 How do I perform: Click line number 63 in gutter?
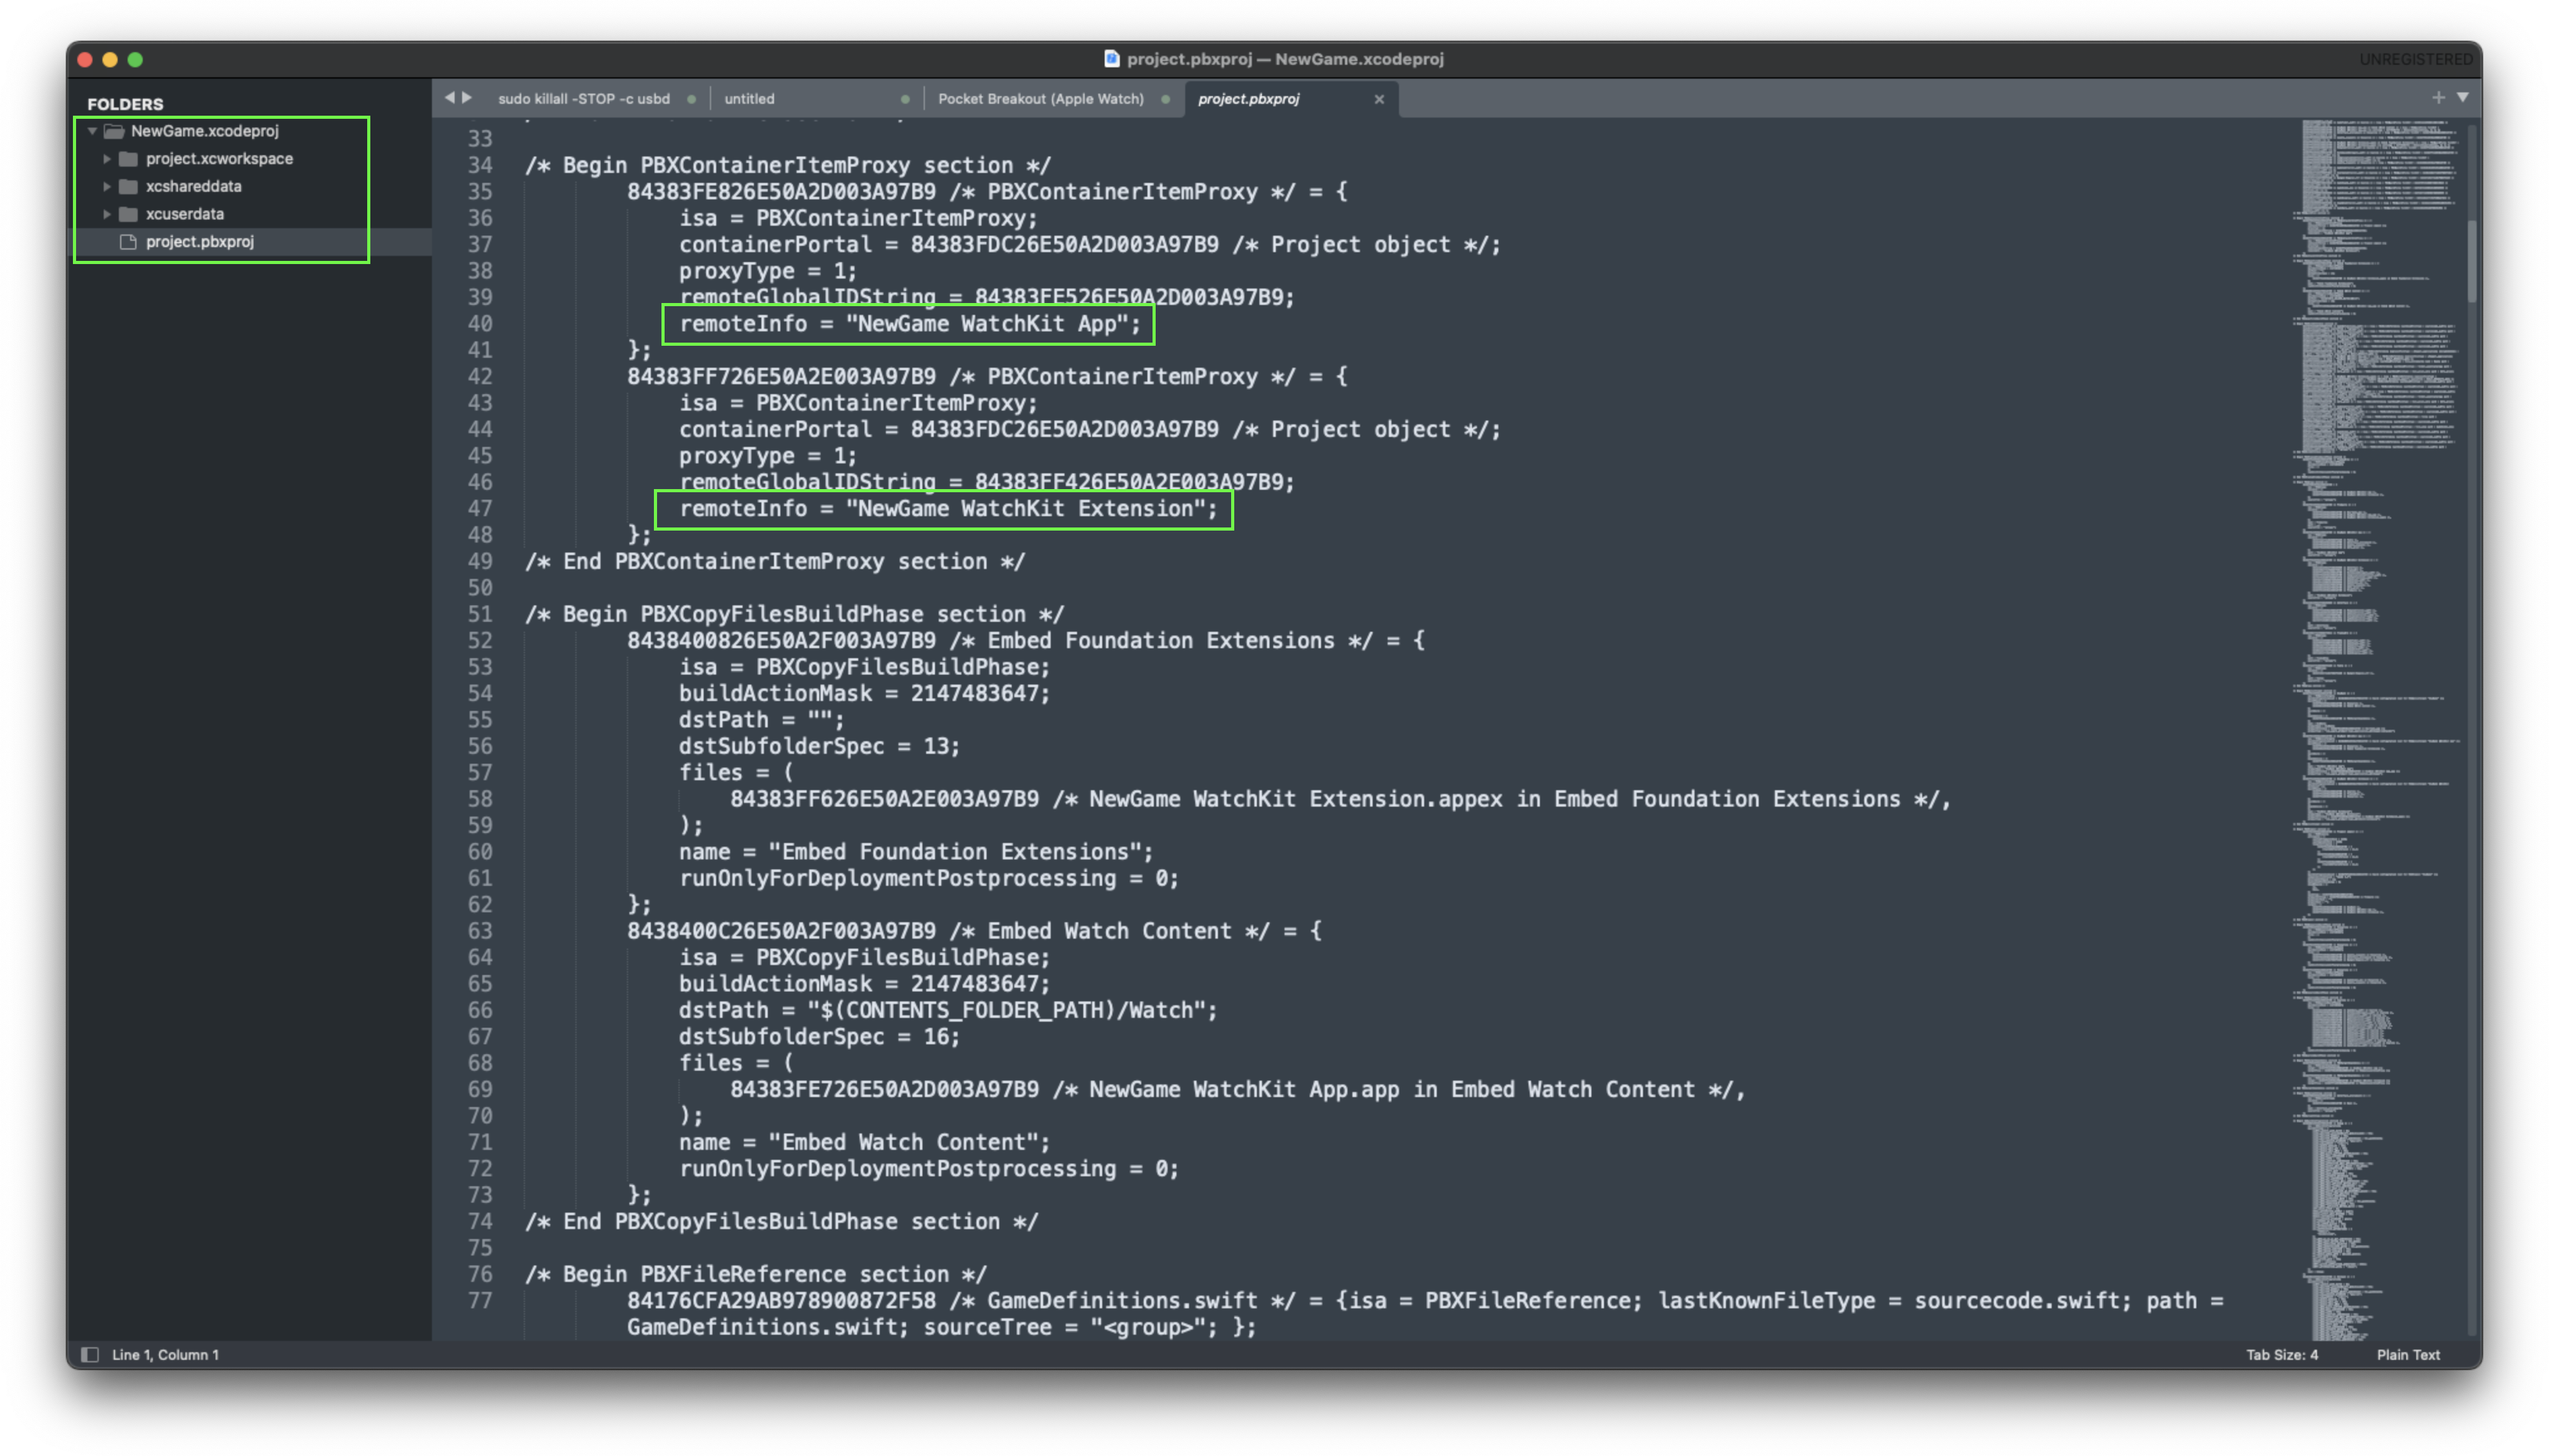(x=480, y=931)
